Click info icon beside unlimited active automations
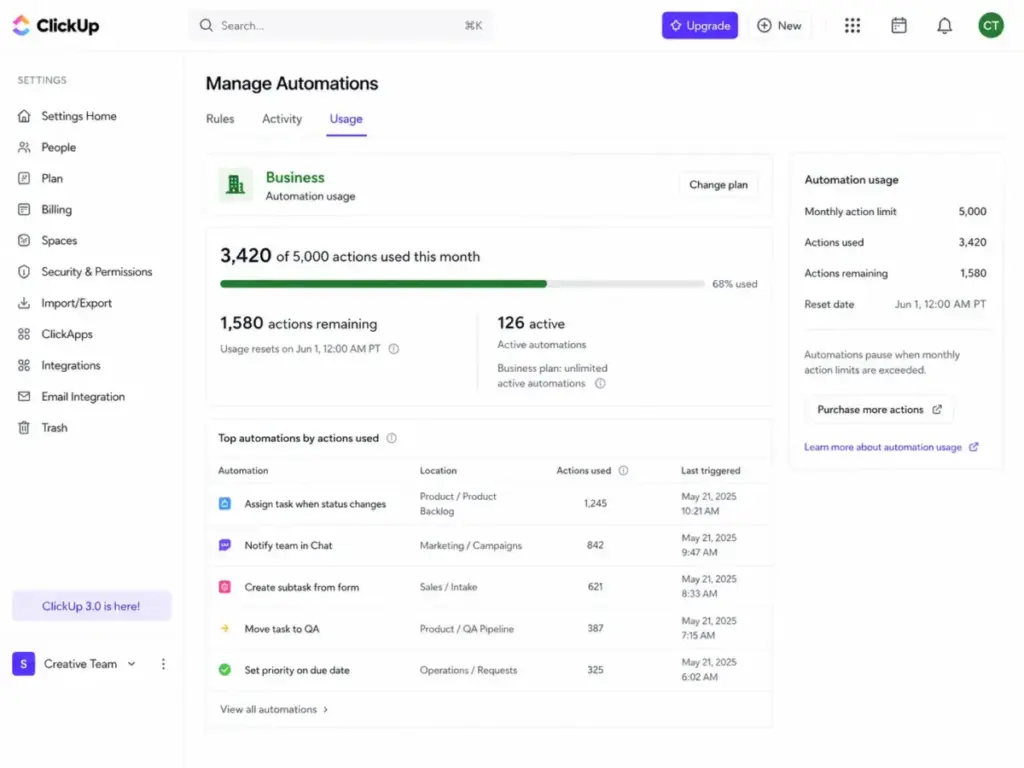Image resolution: width=1024 pixels, height=768 pixels. pos(600,383)
